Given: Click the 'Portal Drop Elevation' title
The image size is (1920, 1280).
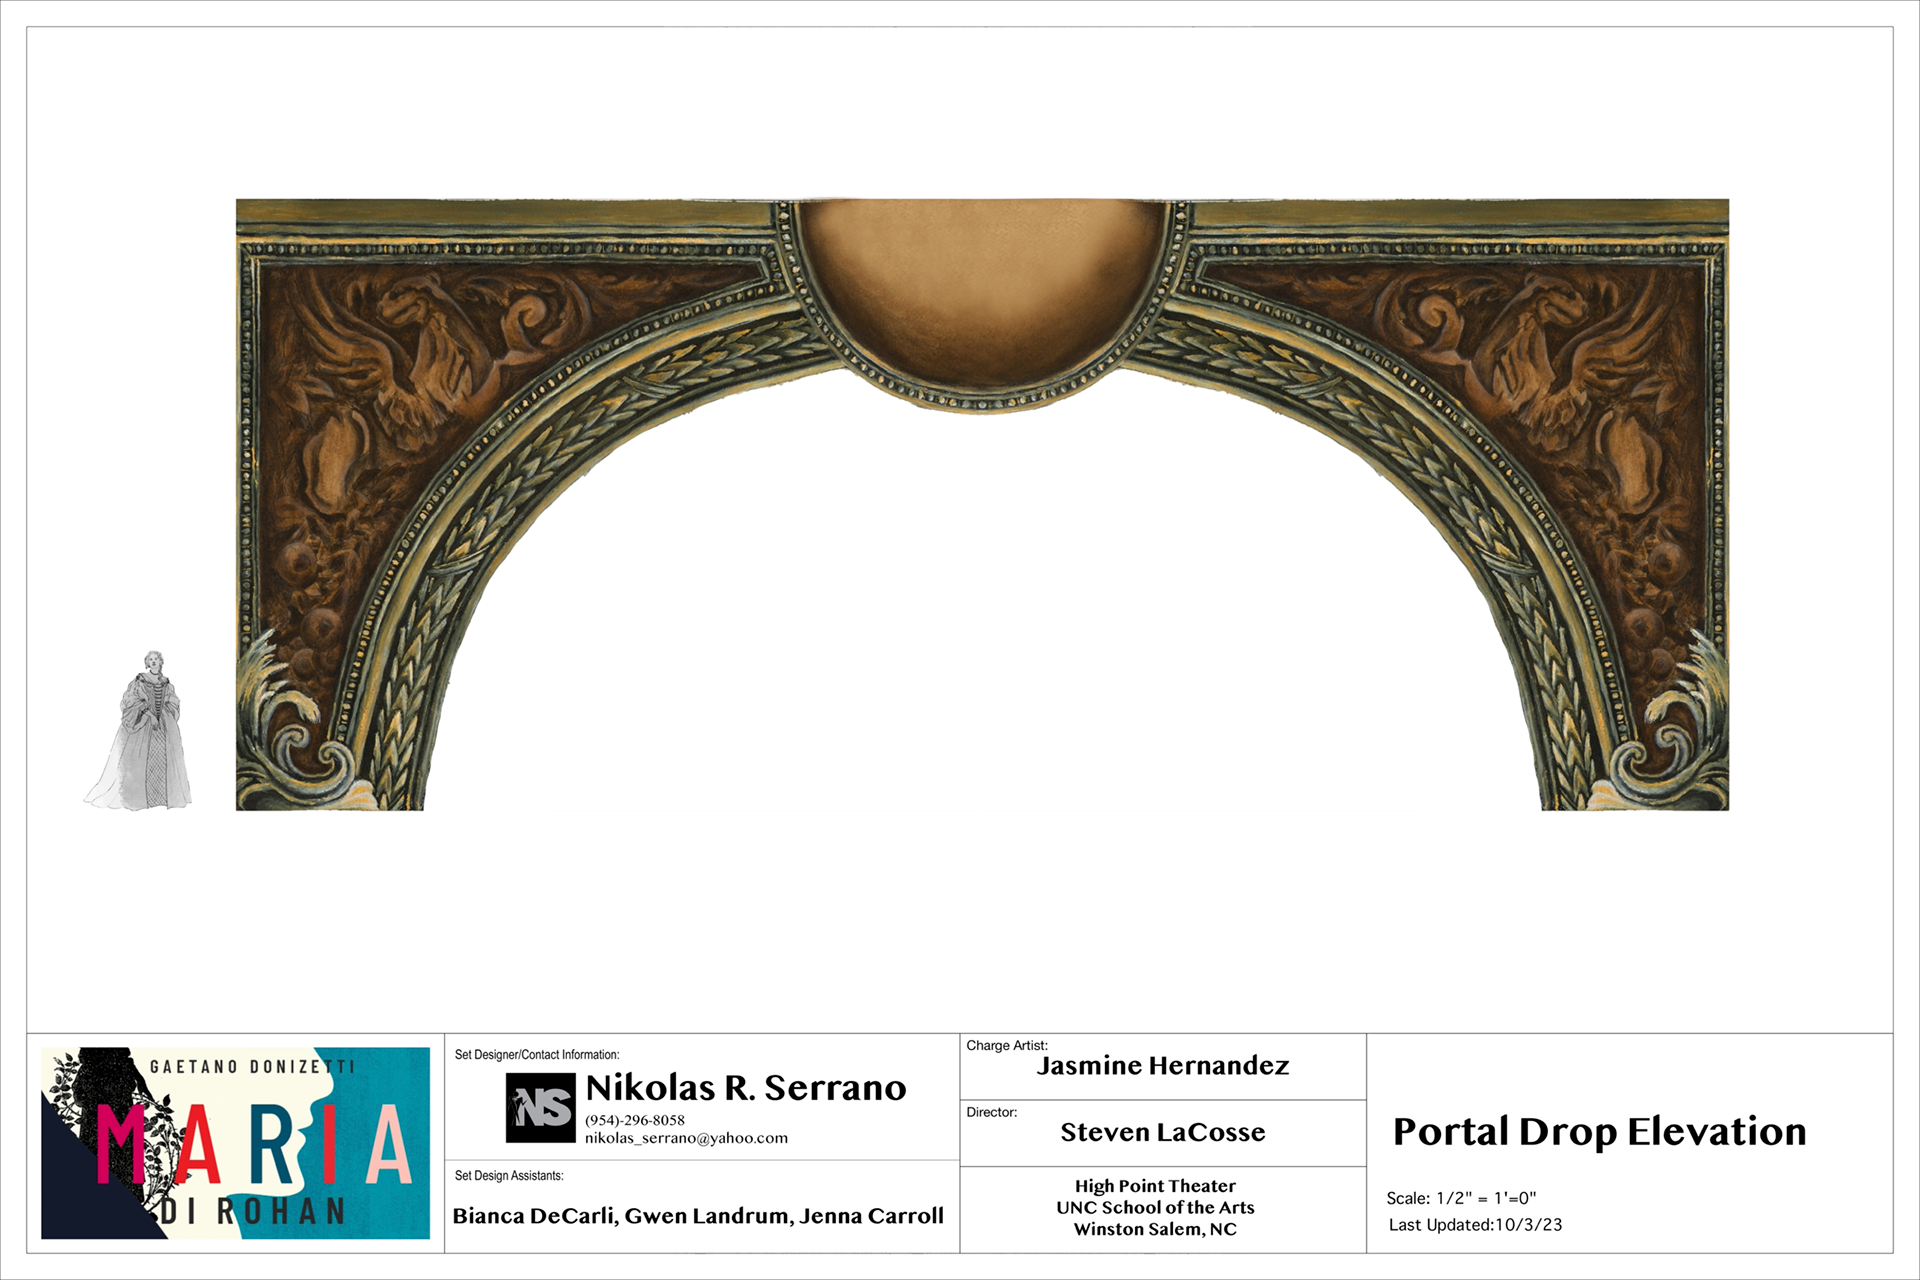Looking at the screenshot, I should (1600, 1132).
